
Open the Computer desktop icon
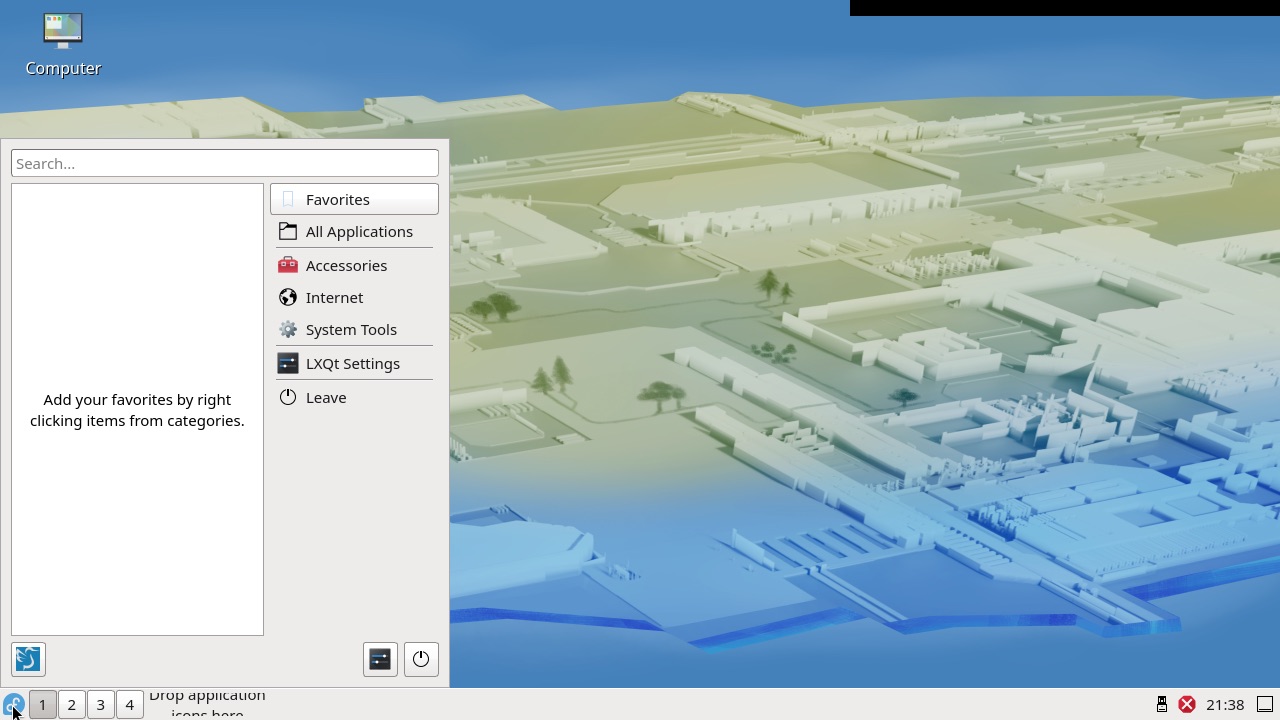(63, 45)
